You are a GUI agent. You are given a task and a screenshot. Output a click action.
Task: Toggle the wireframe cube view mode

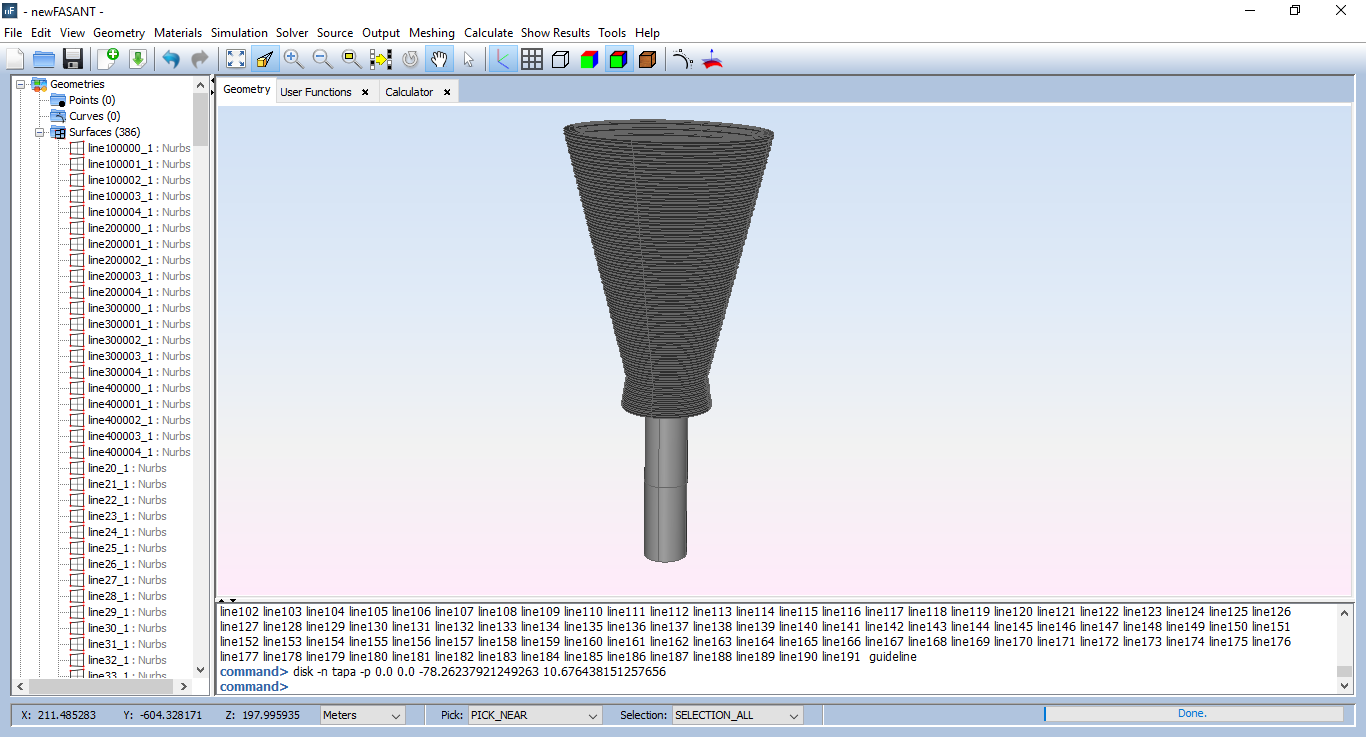click(x=560, y=59)
